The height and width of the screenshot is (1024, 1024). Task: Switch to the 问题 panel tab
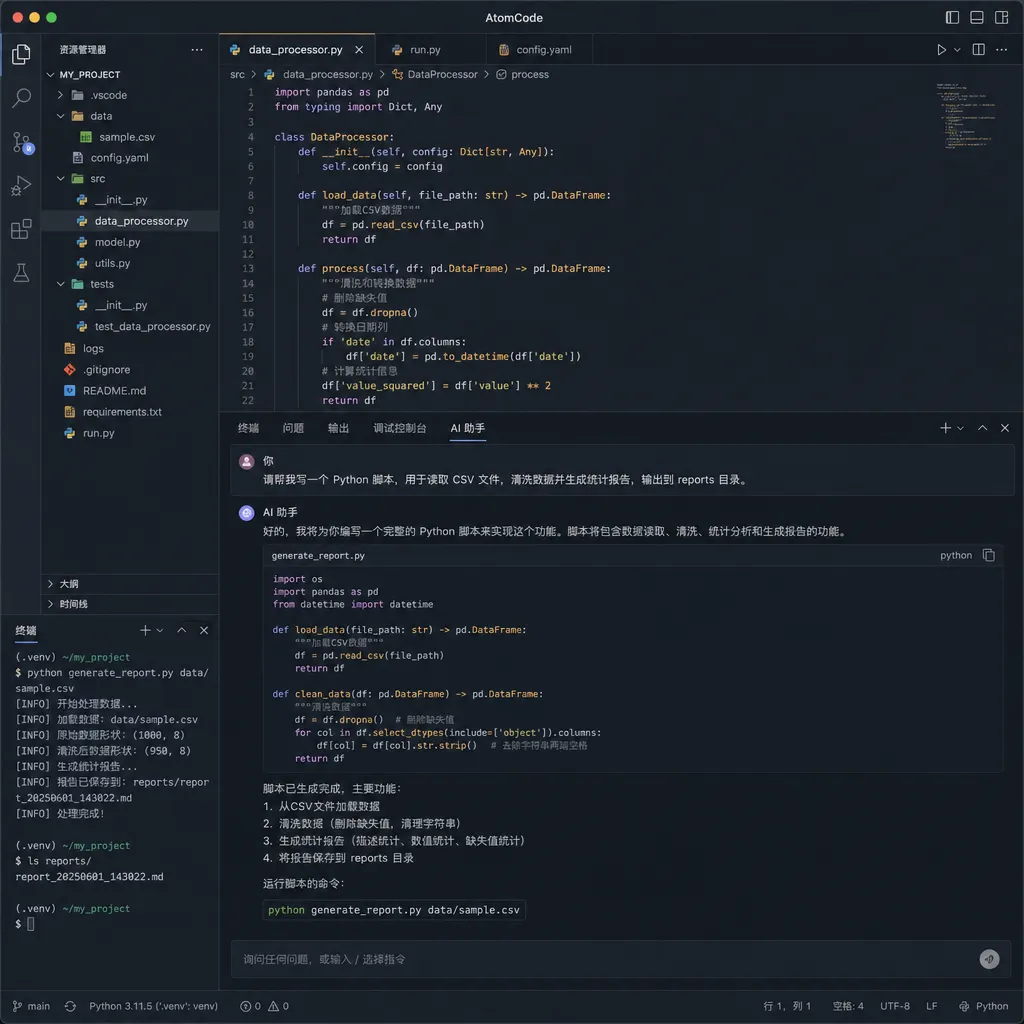pos(293,428)
